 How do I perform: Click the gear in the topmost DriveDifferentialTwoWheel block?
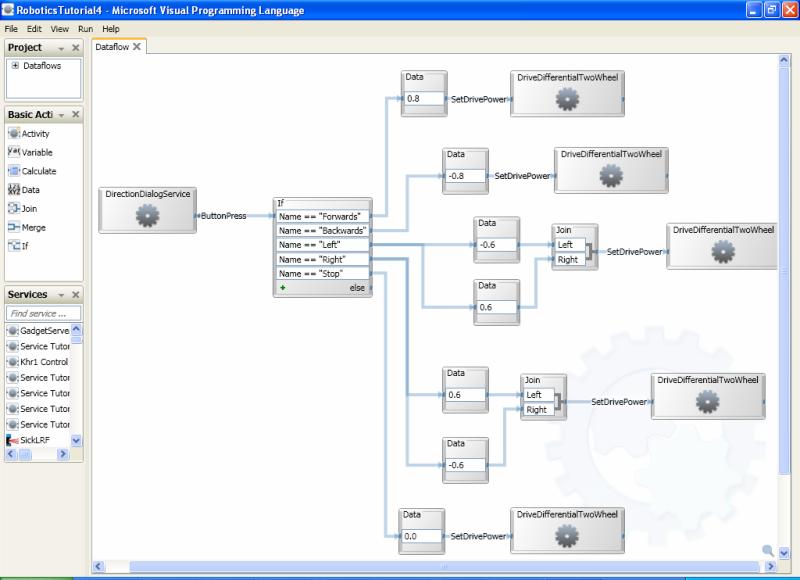566,99
